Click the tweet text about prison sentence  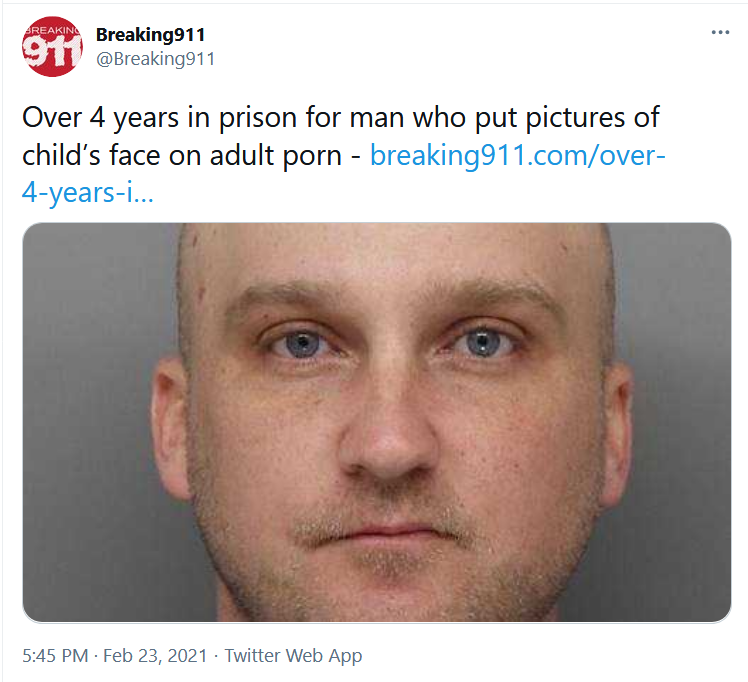tap(343, 155)
